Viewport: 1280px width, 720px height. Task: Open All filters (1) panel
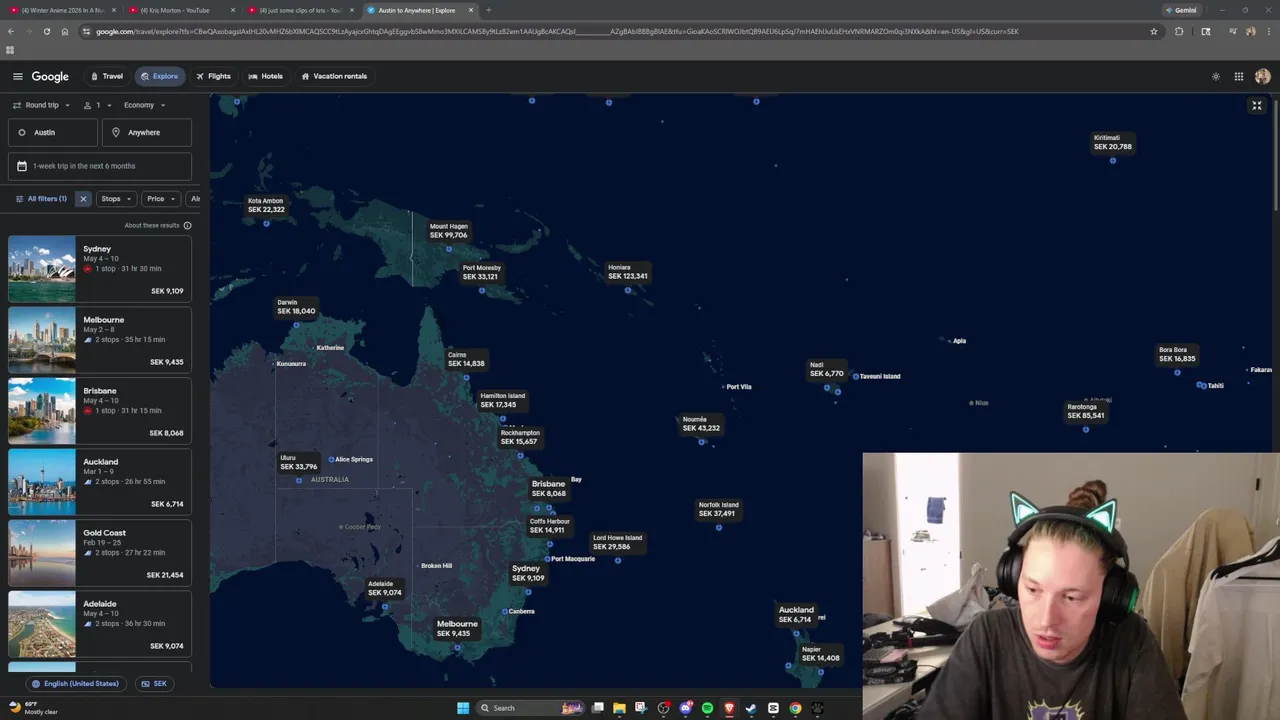click(x=41, y=199)
